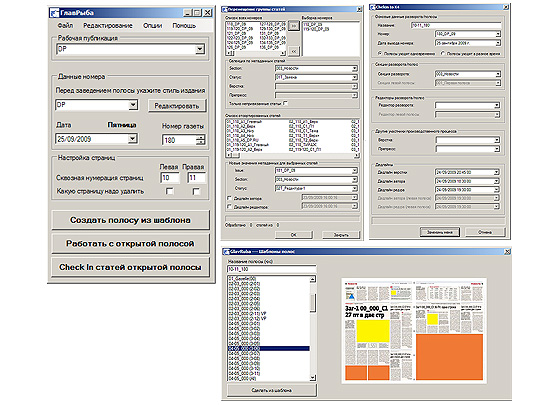Click the page name field in templates window
Viewport: 540px width, 405px height.
tap(272, 269)
